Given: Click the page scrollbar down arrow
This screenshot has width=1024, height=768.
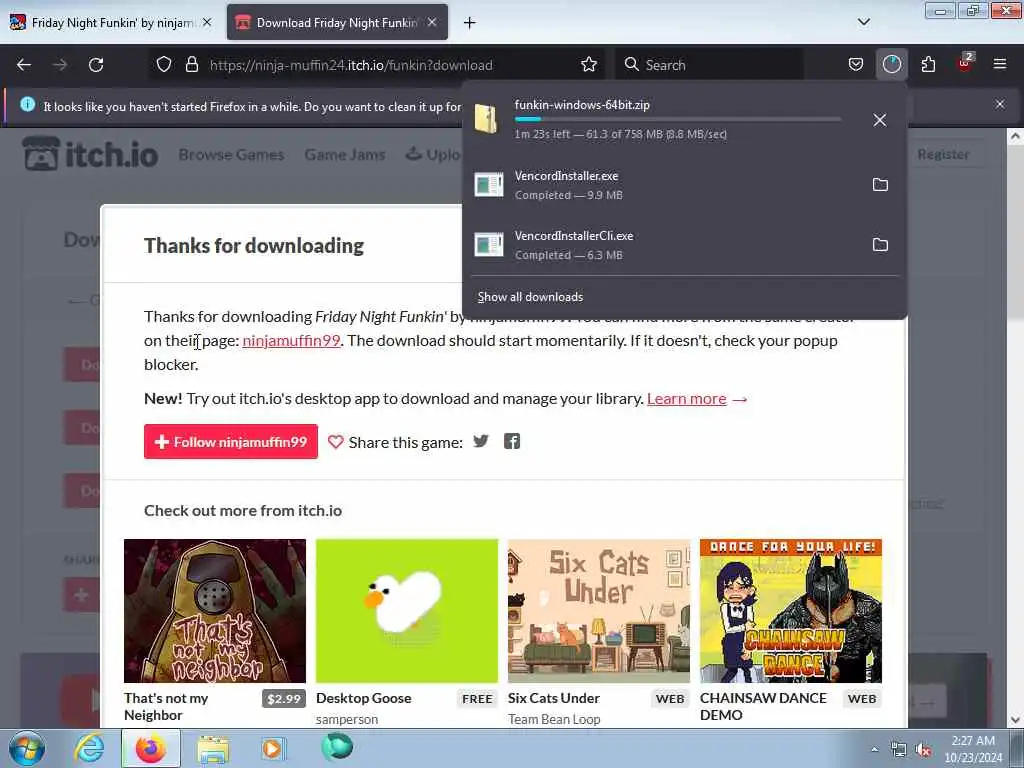Looking at the screenshot, I should click(x=1016, y=720).
